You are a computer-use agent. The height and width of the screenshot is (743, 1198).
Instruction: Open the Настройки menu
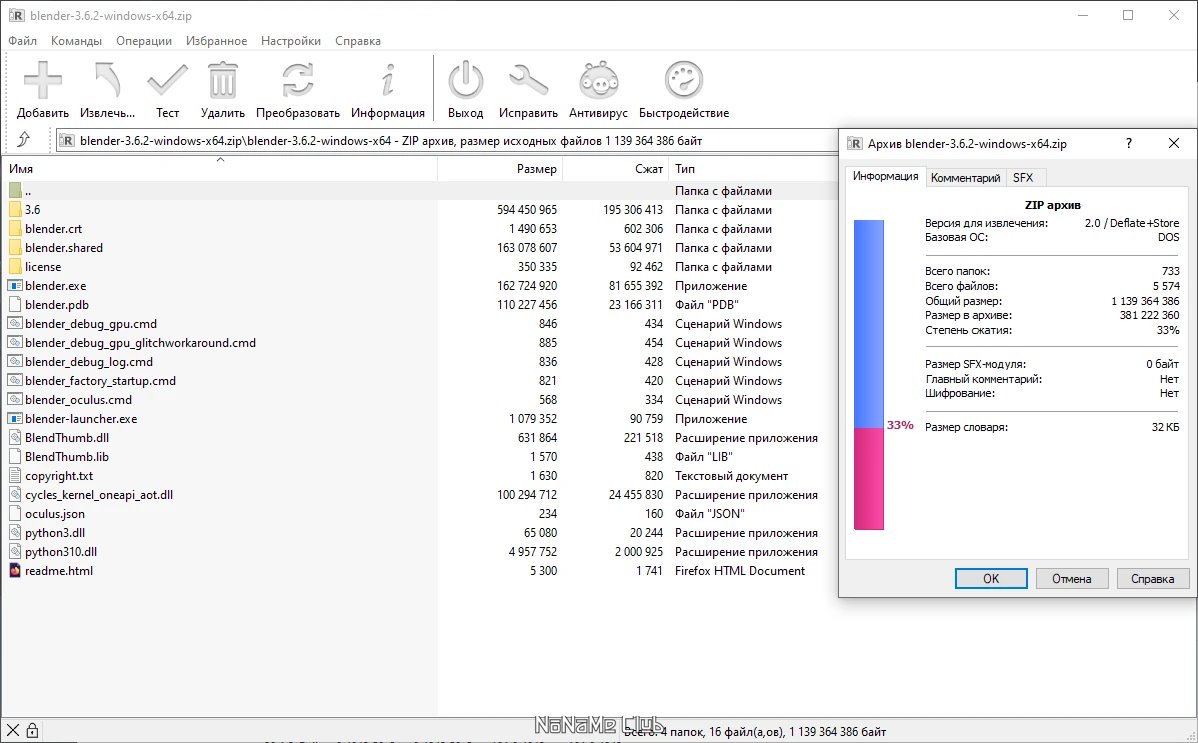[x=291, y=41]
